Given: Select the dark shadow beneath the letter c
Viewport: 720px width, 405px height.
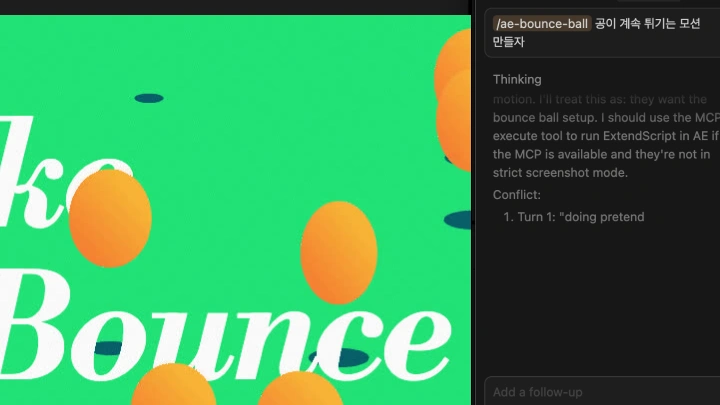Looking at the screenshot, I should point(341,357).
